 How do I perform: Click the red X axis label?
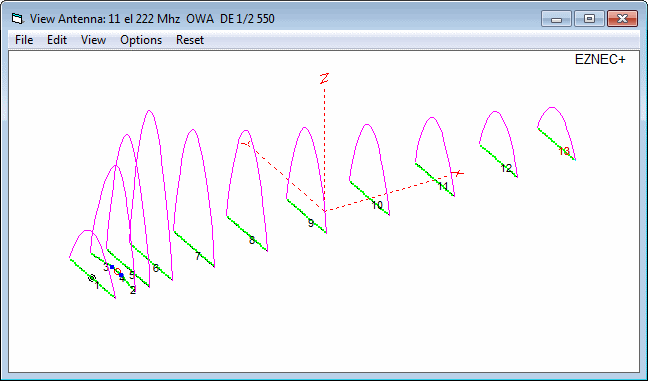click(x=457, y=173)
